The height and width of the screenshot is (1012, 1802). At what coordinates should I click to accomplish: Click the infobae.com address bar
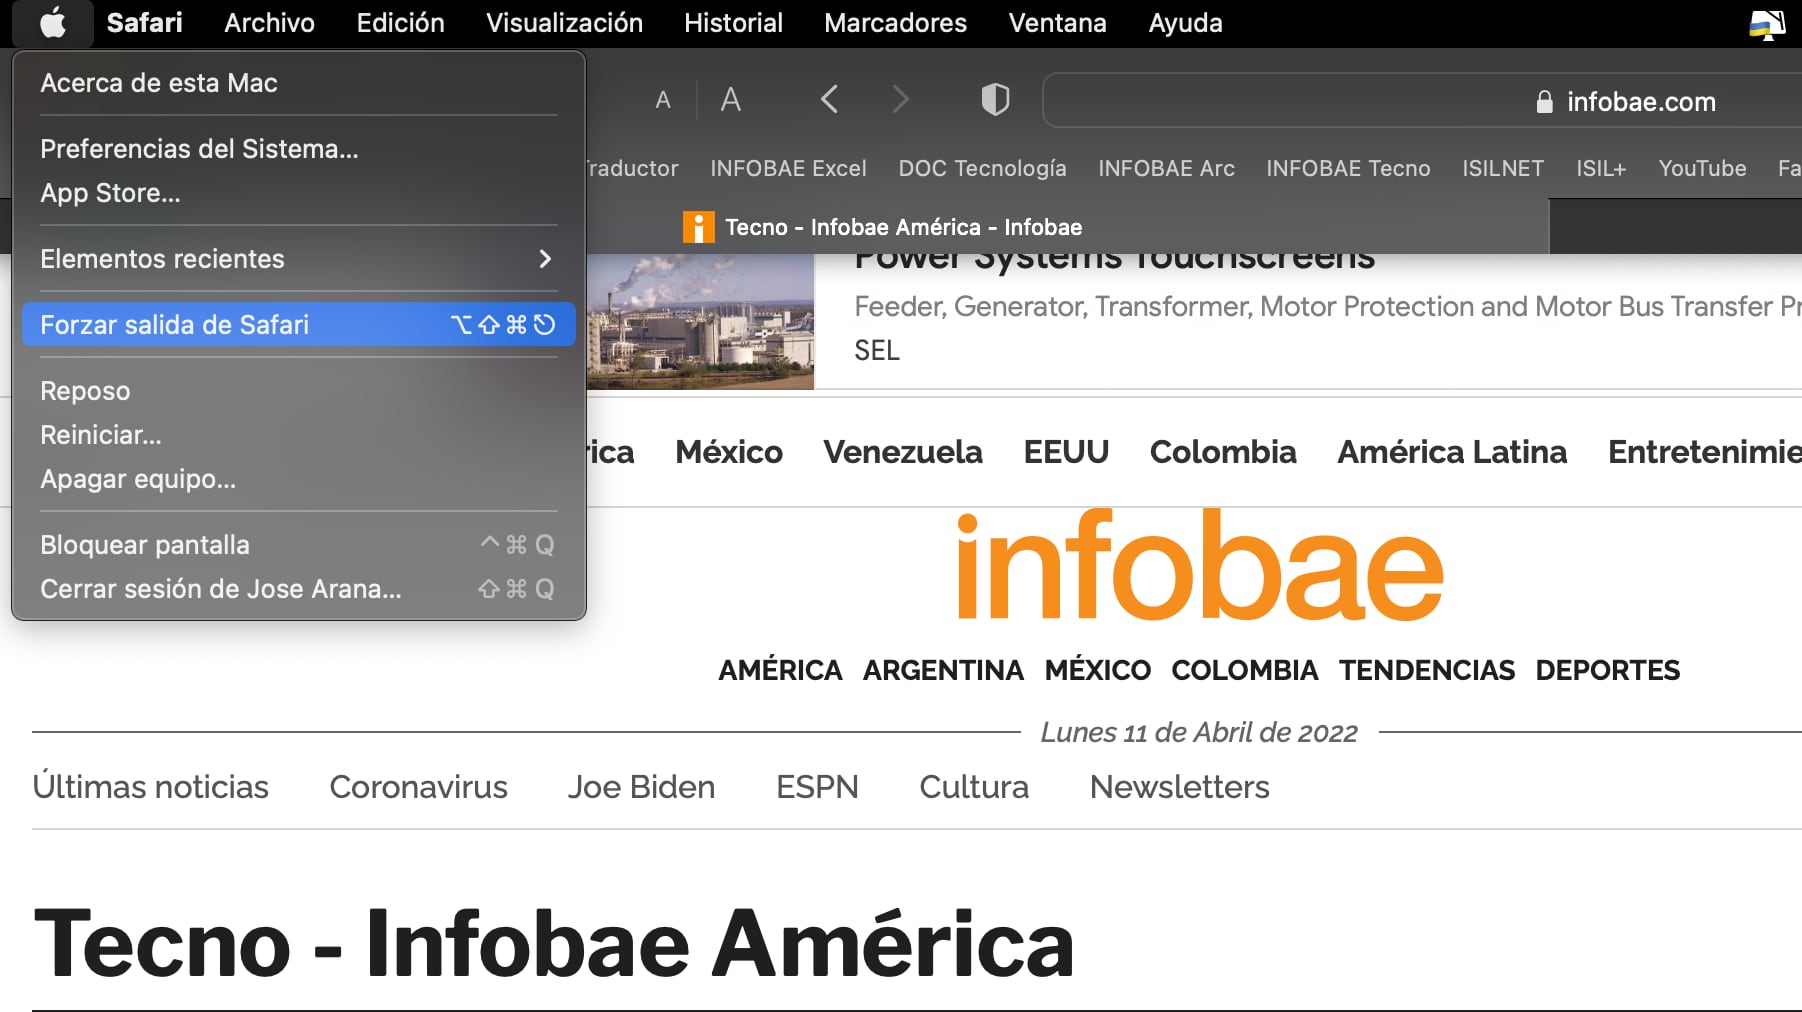coord(1420,101)
